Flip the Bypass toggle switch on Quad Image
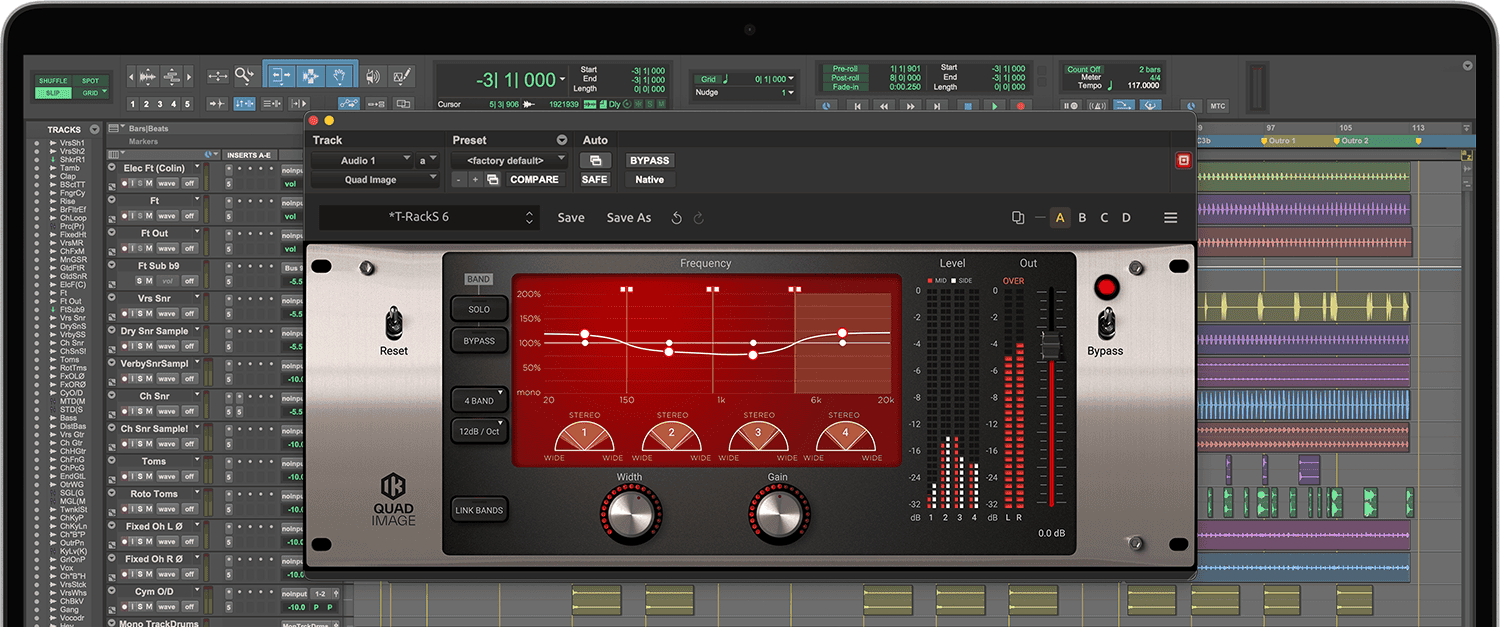Viewport: 1500px width, 627px height. pos(1105,323)
